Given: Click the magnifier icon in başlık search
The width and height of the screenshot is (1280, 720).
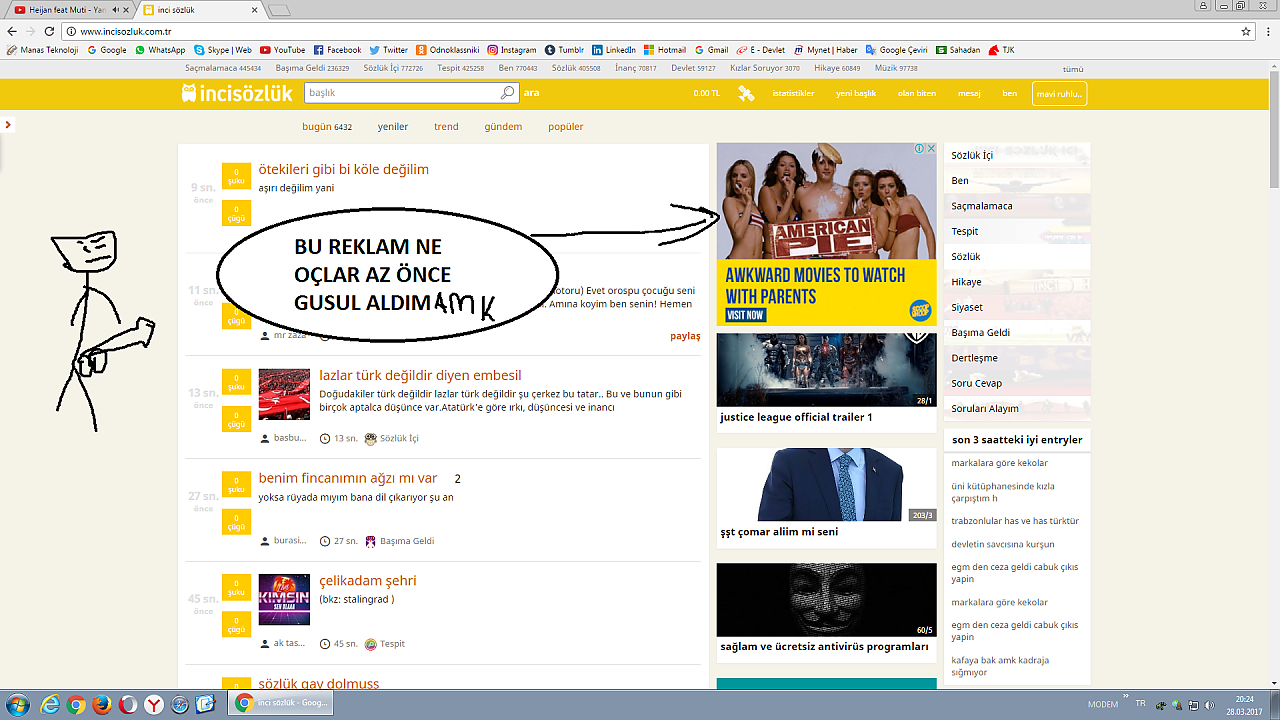Looking at the screenshot, I should (x=508, y=93).
